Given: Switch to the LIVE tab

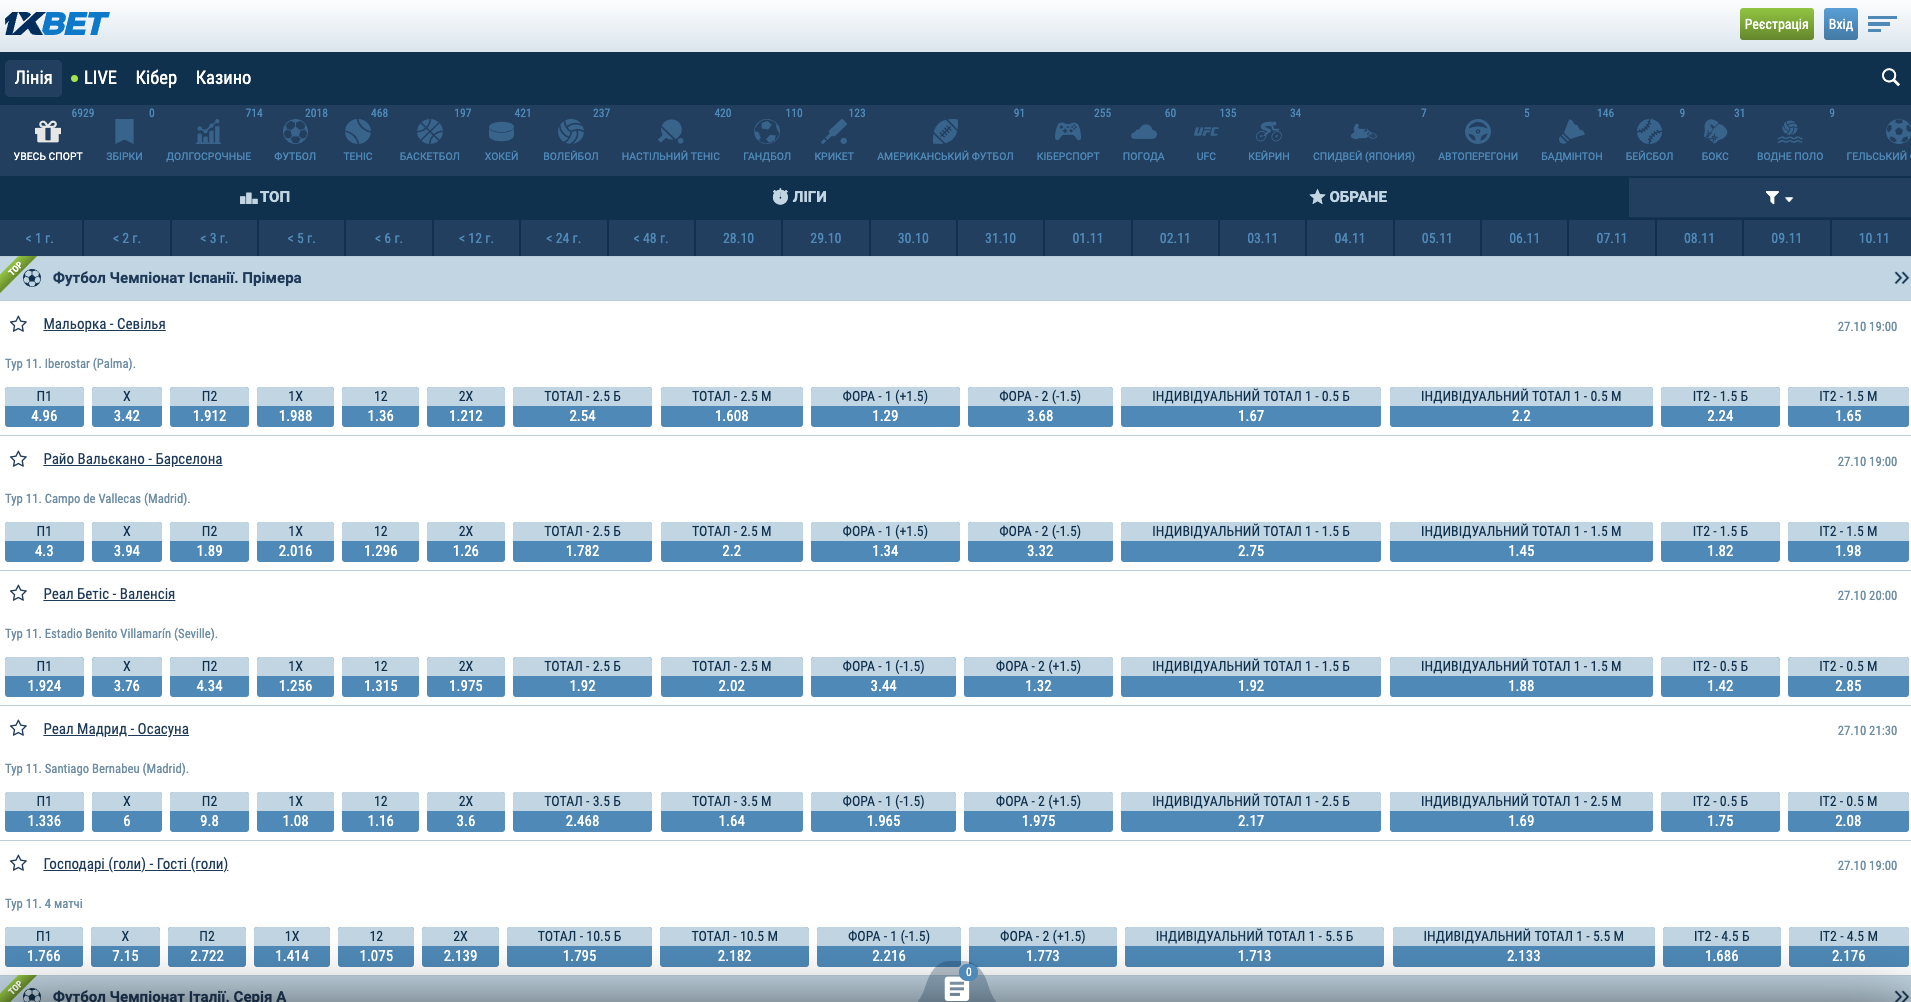Looking at the screenshot, I should (94, 78).
